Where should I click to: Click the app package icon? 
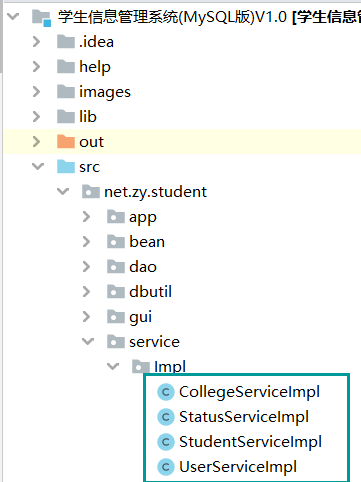pos(116,217)
